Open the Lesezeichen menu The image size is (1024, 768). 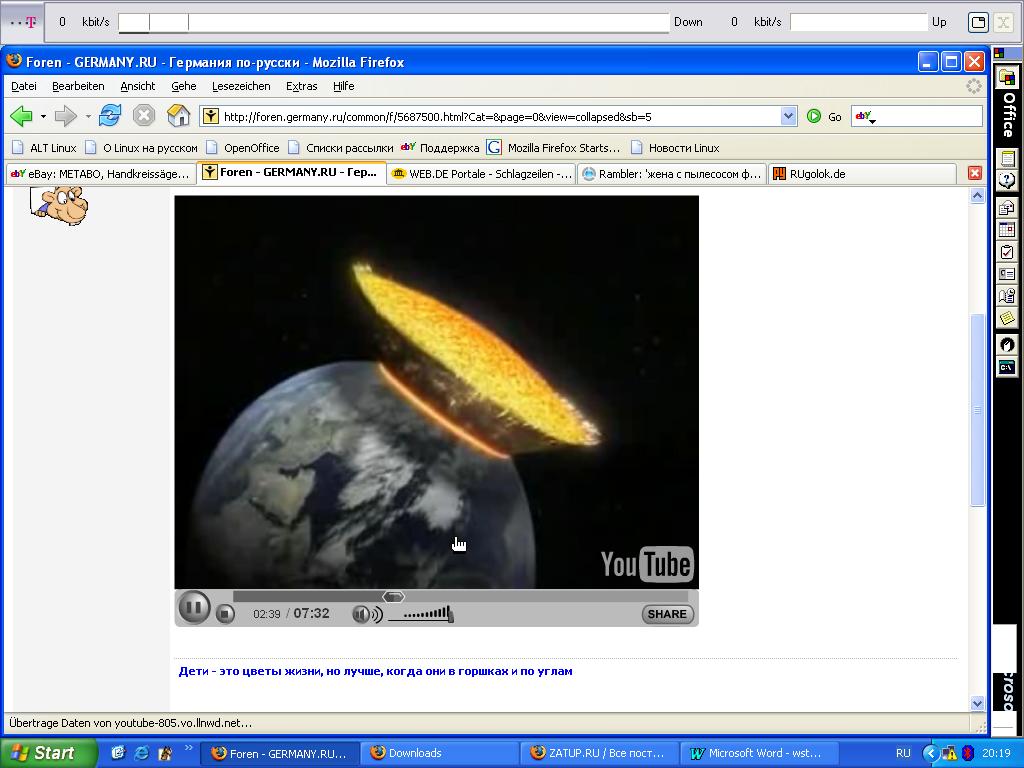[x=240, y=86]
